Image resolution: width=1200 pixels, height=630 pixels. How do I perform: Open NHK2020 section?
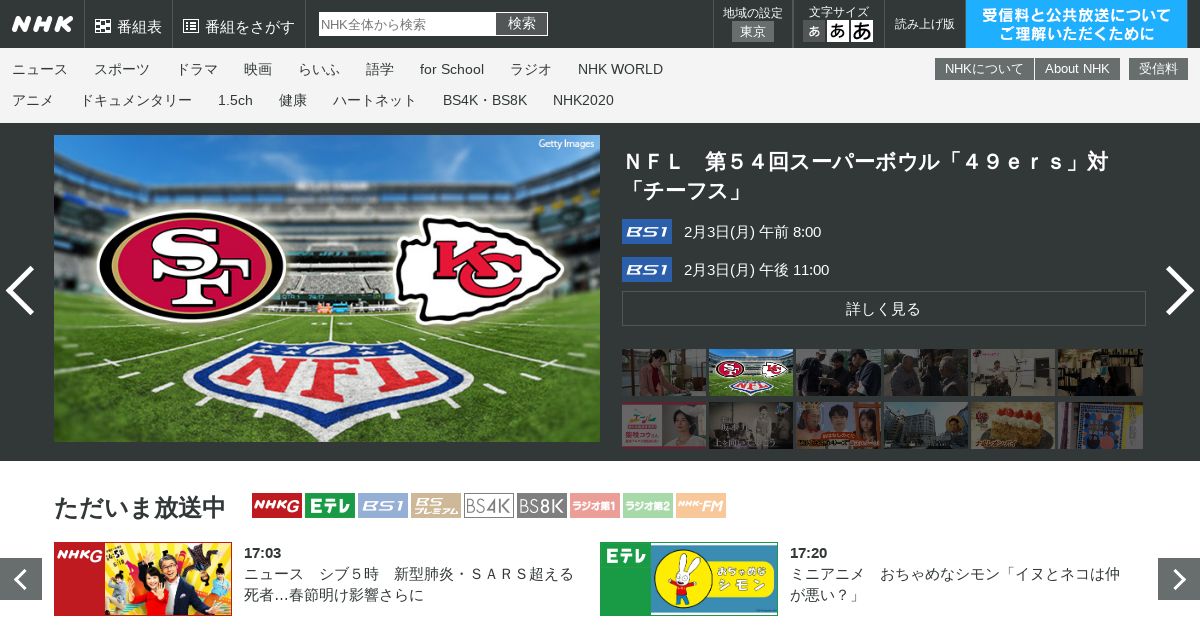[x=583, y=100]
